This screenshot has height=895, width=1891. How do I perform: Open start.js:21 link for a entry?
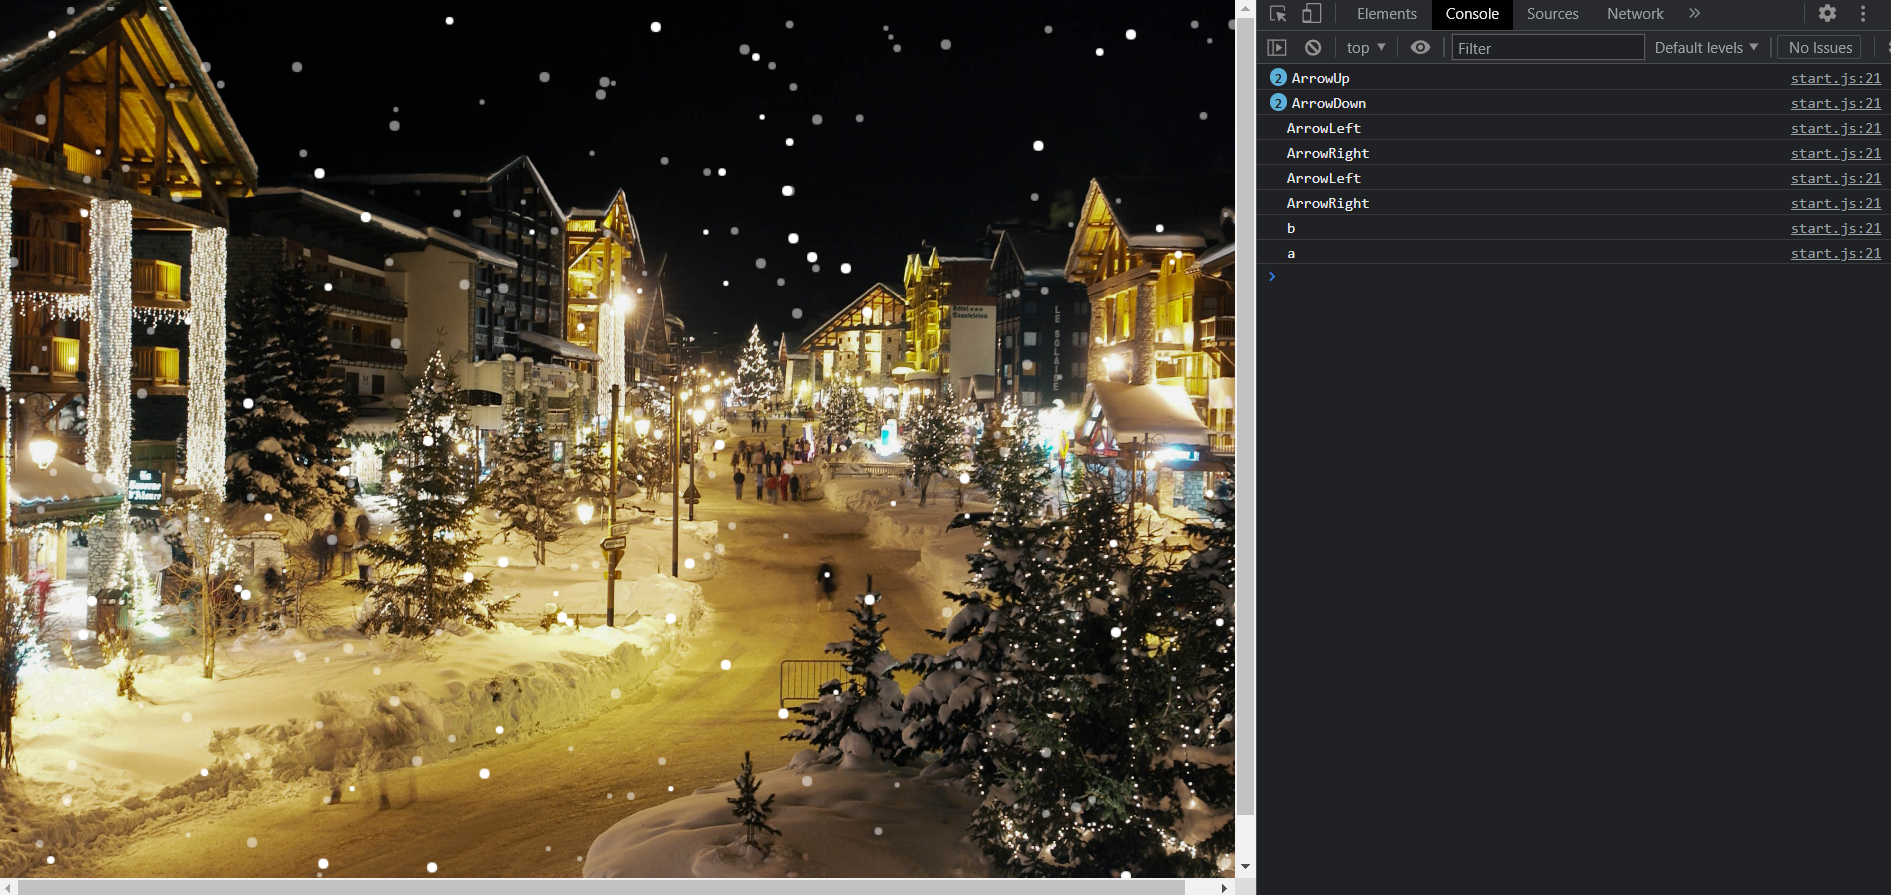coord(1836,253)
